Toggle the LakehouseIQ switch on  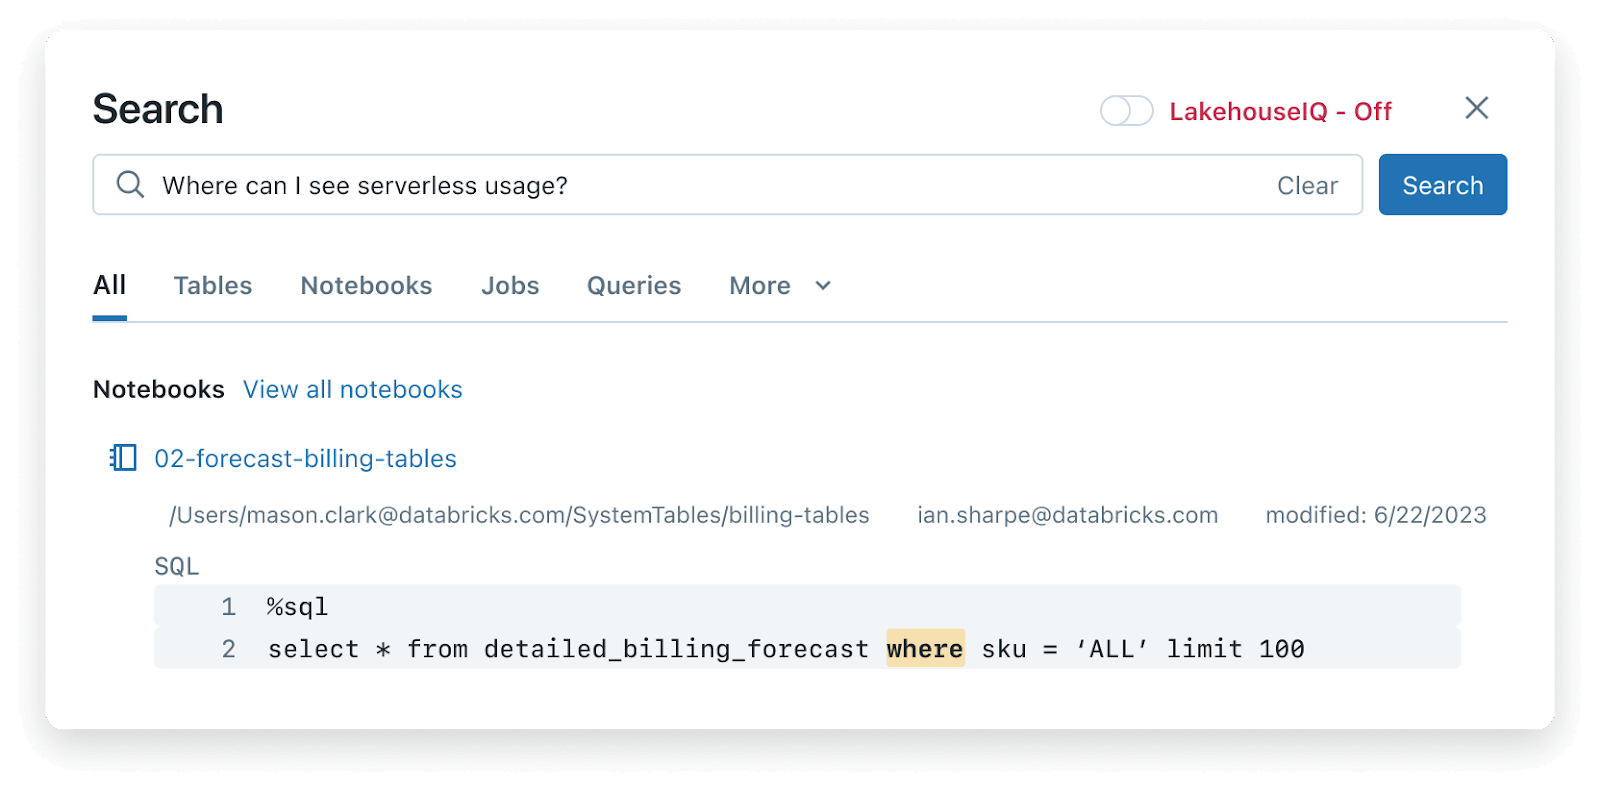1126,111
